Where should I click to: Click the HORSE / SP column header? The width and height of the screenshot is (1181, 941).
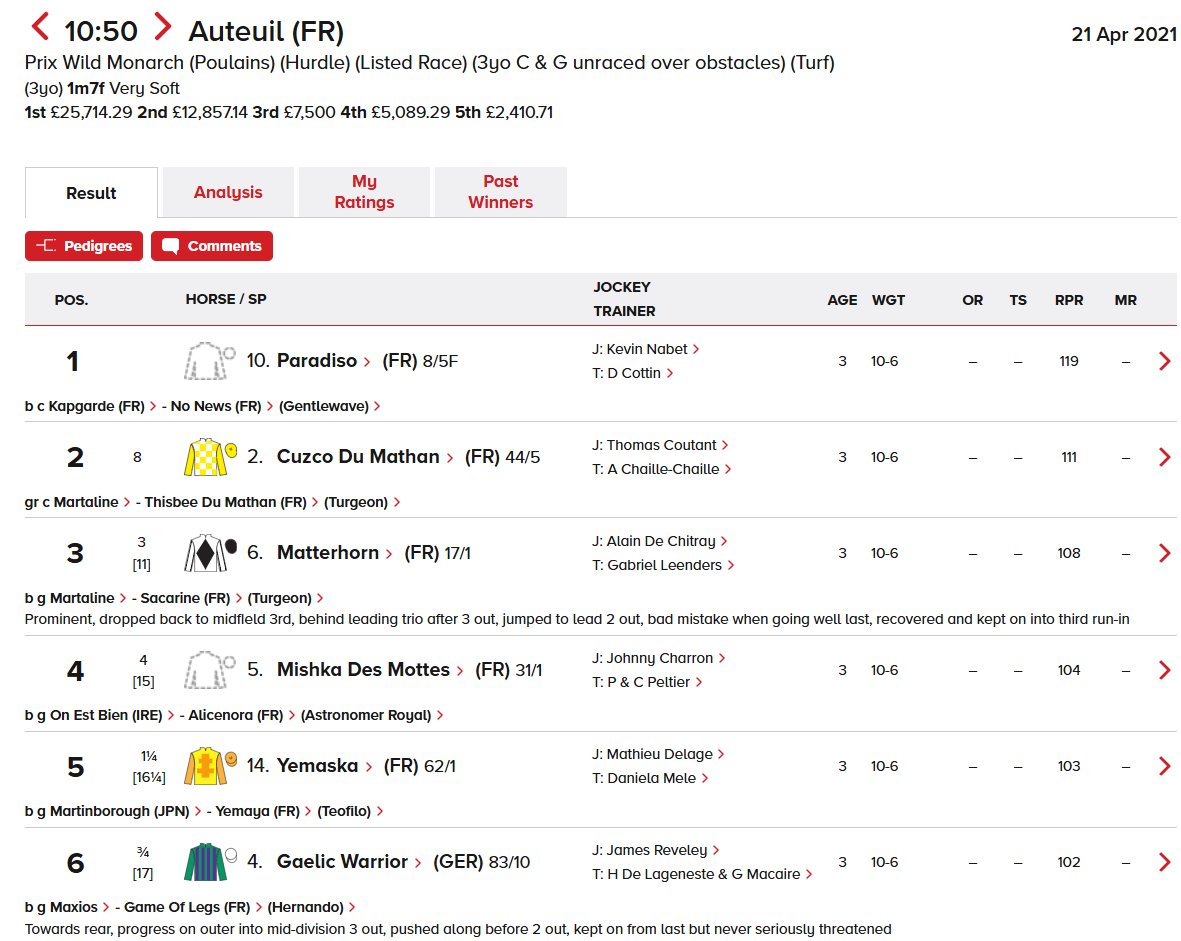(x=226, y=299)
